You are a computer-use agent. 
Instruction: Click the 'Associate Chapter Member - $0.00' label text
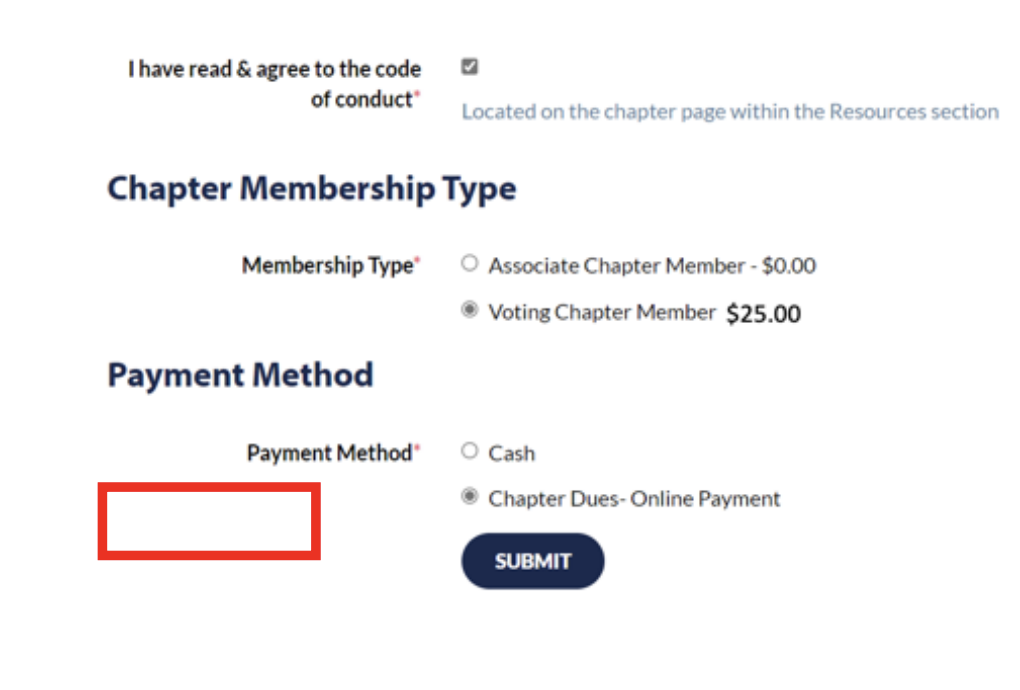pyautogui.click(x=652, y=266)
